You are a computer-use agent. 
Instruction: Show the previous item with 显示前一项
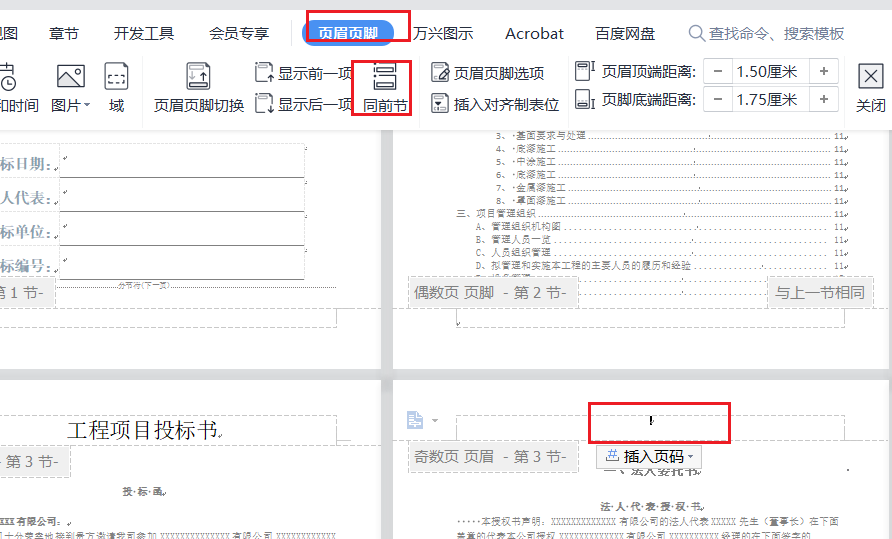point(304,72)
